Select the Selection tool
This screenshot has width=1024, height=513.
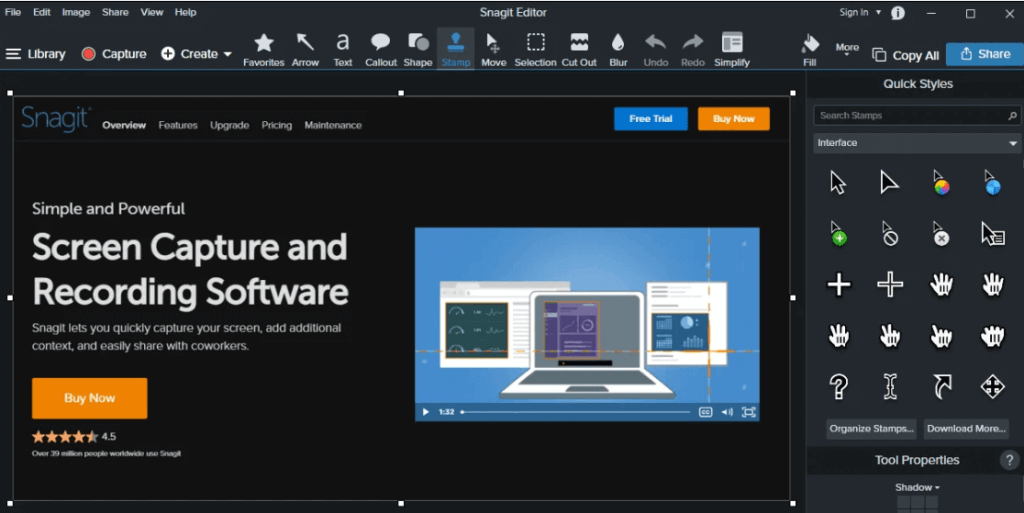pyautogui.click(x=536, y=50)
